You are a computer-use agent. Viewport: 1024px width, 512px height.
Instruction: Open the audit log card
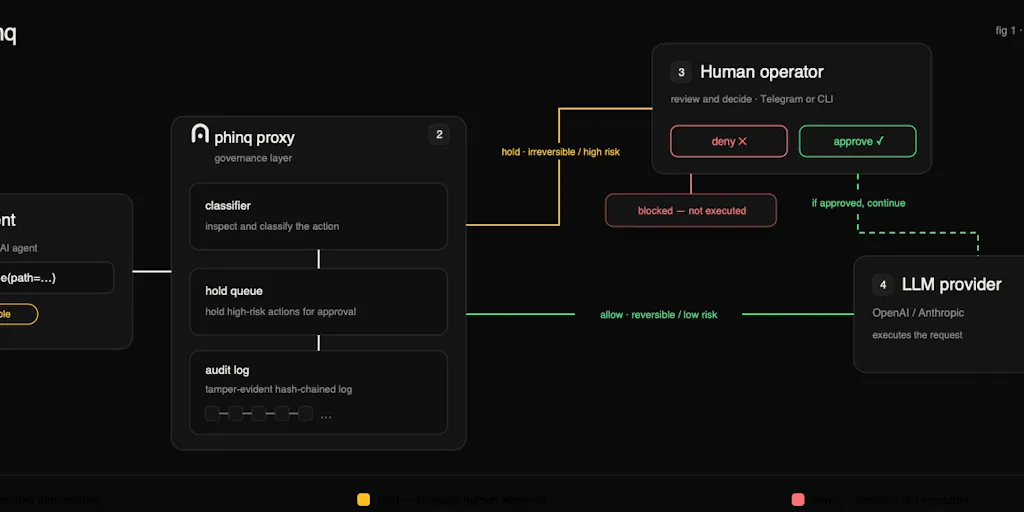[319, 392]
